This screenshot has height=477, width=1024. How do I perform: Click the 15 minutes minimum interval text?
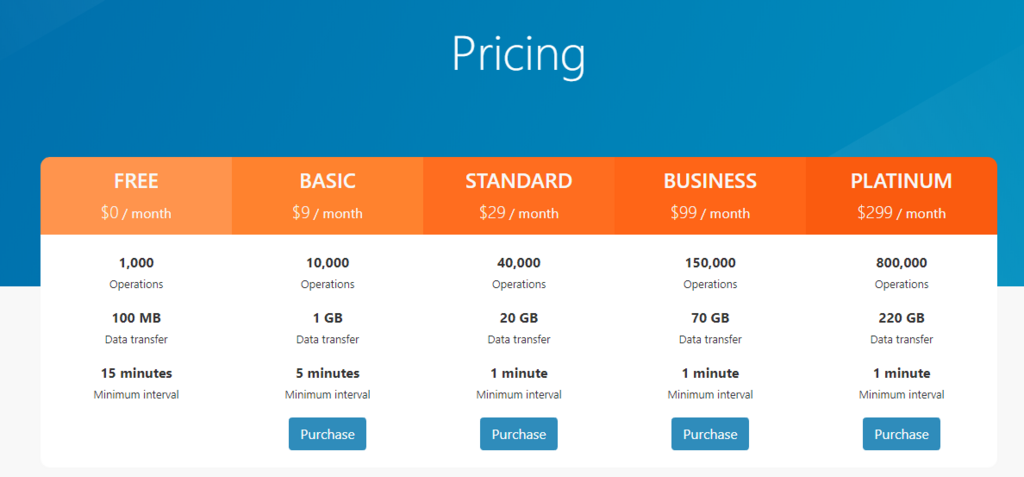136,374
